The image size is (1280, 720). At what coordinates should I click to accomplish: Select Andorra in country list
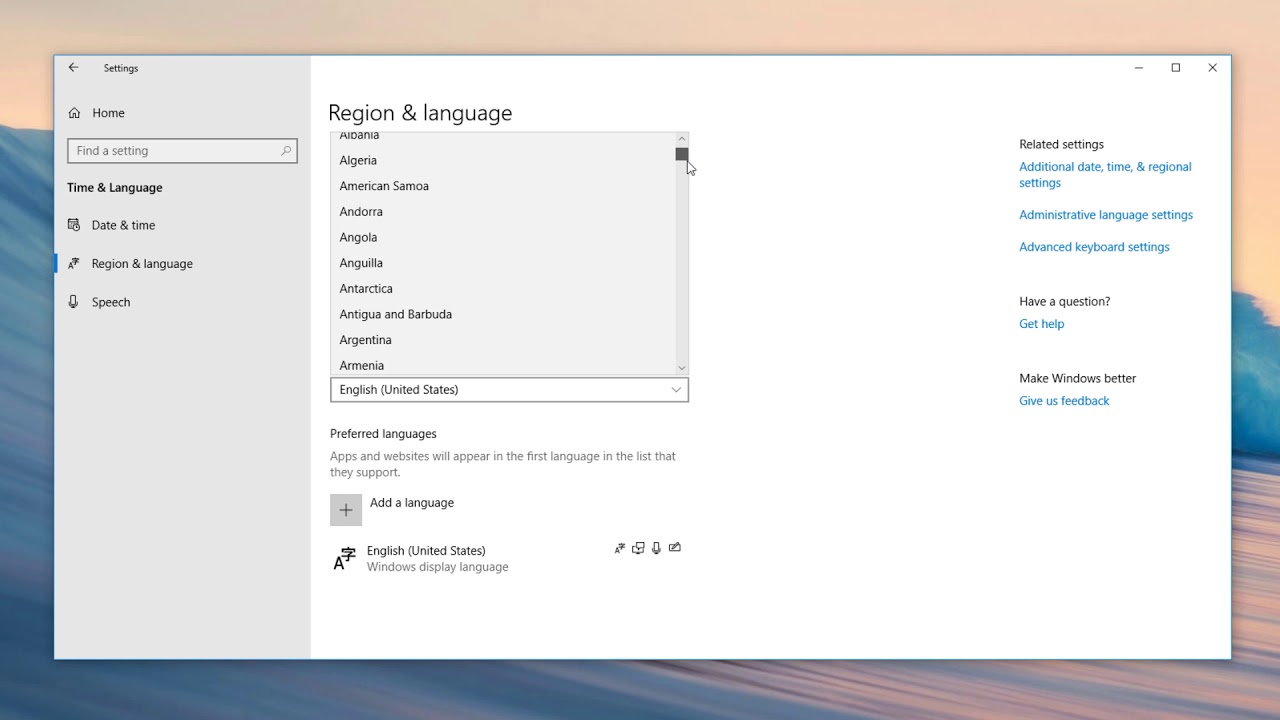coord(503,212)
